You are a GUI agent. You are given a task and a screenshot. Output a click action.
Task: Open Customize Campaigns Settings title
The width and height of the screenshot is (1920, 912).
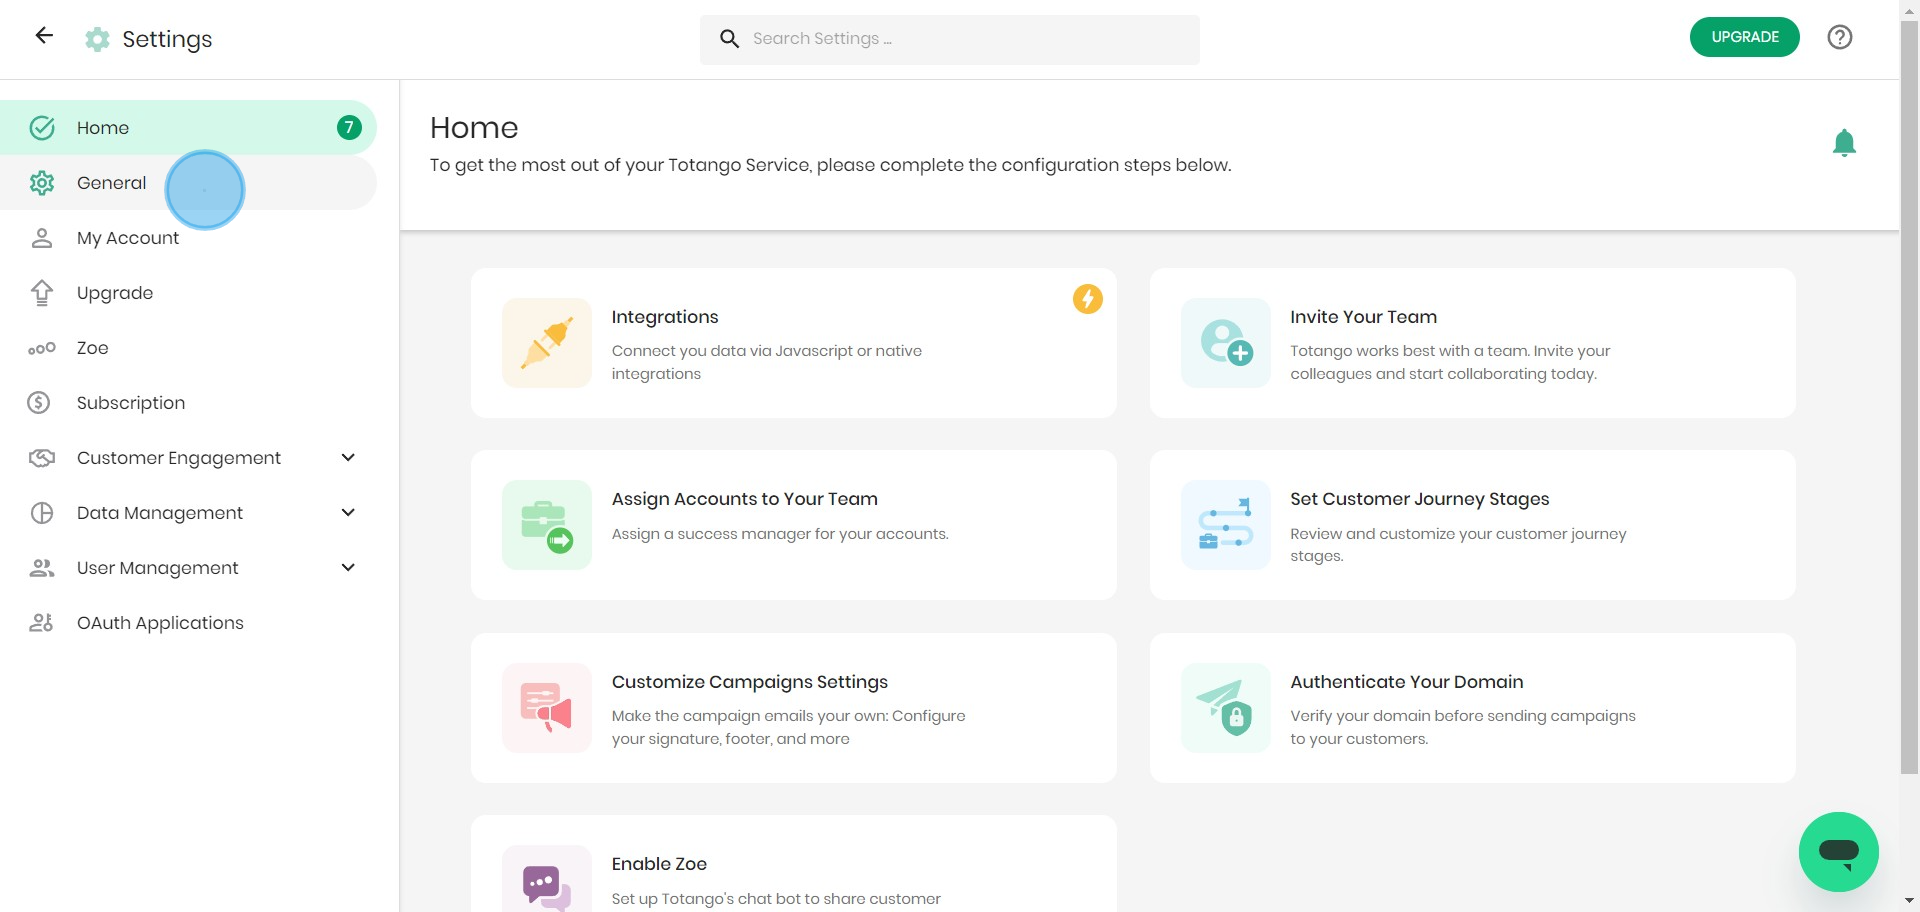point(750,682)
